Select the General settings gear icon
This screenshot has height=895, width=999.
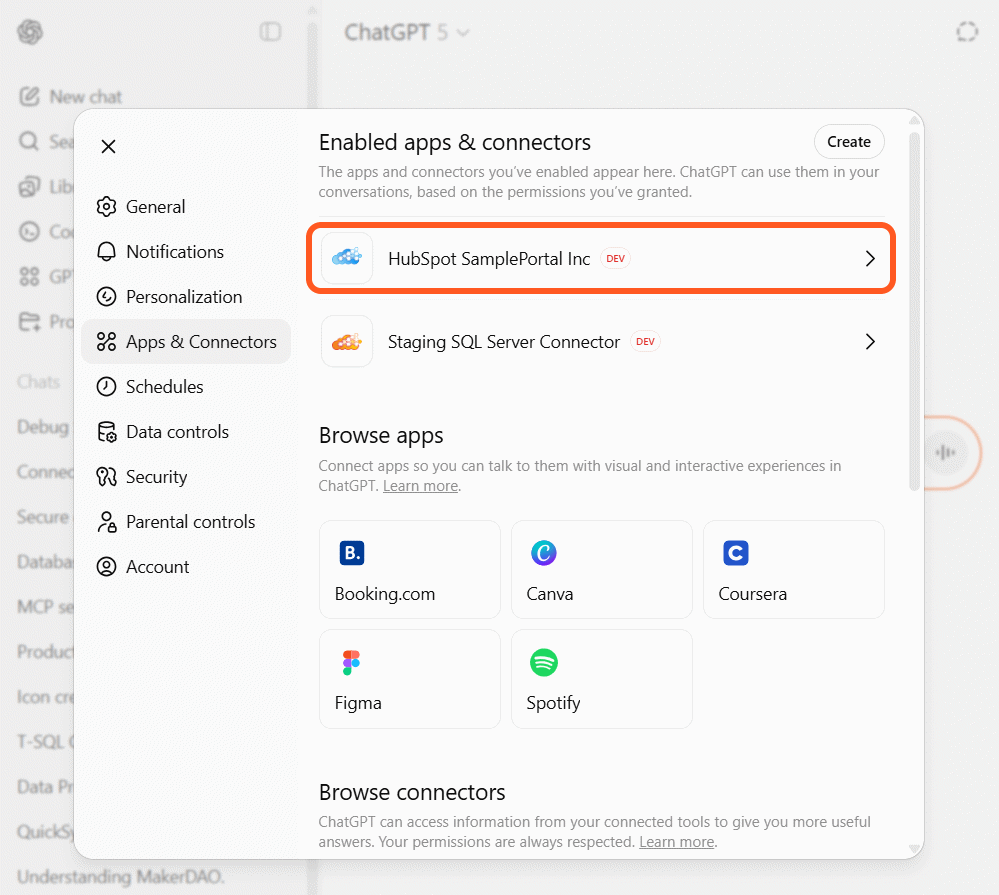point(107,206)
